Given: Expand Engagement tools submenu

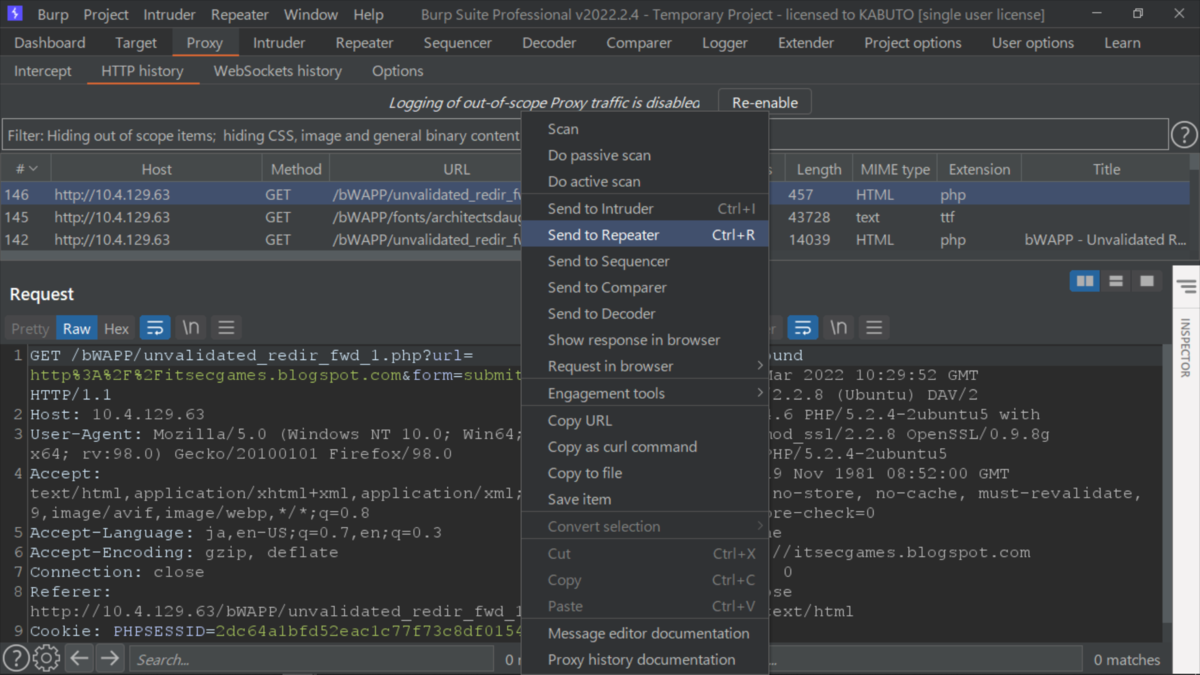Looking at the screenshot, I should [x=645, y=393].
